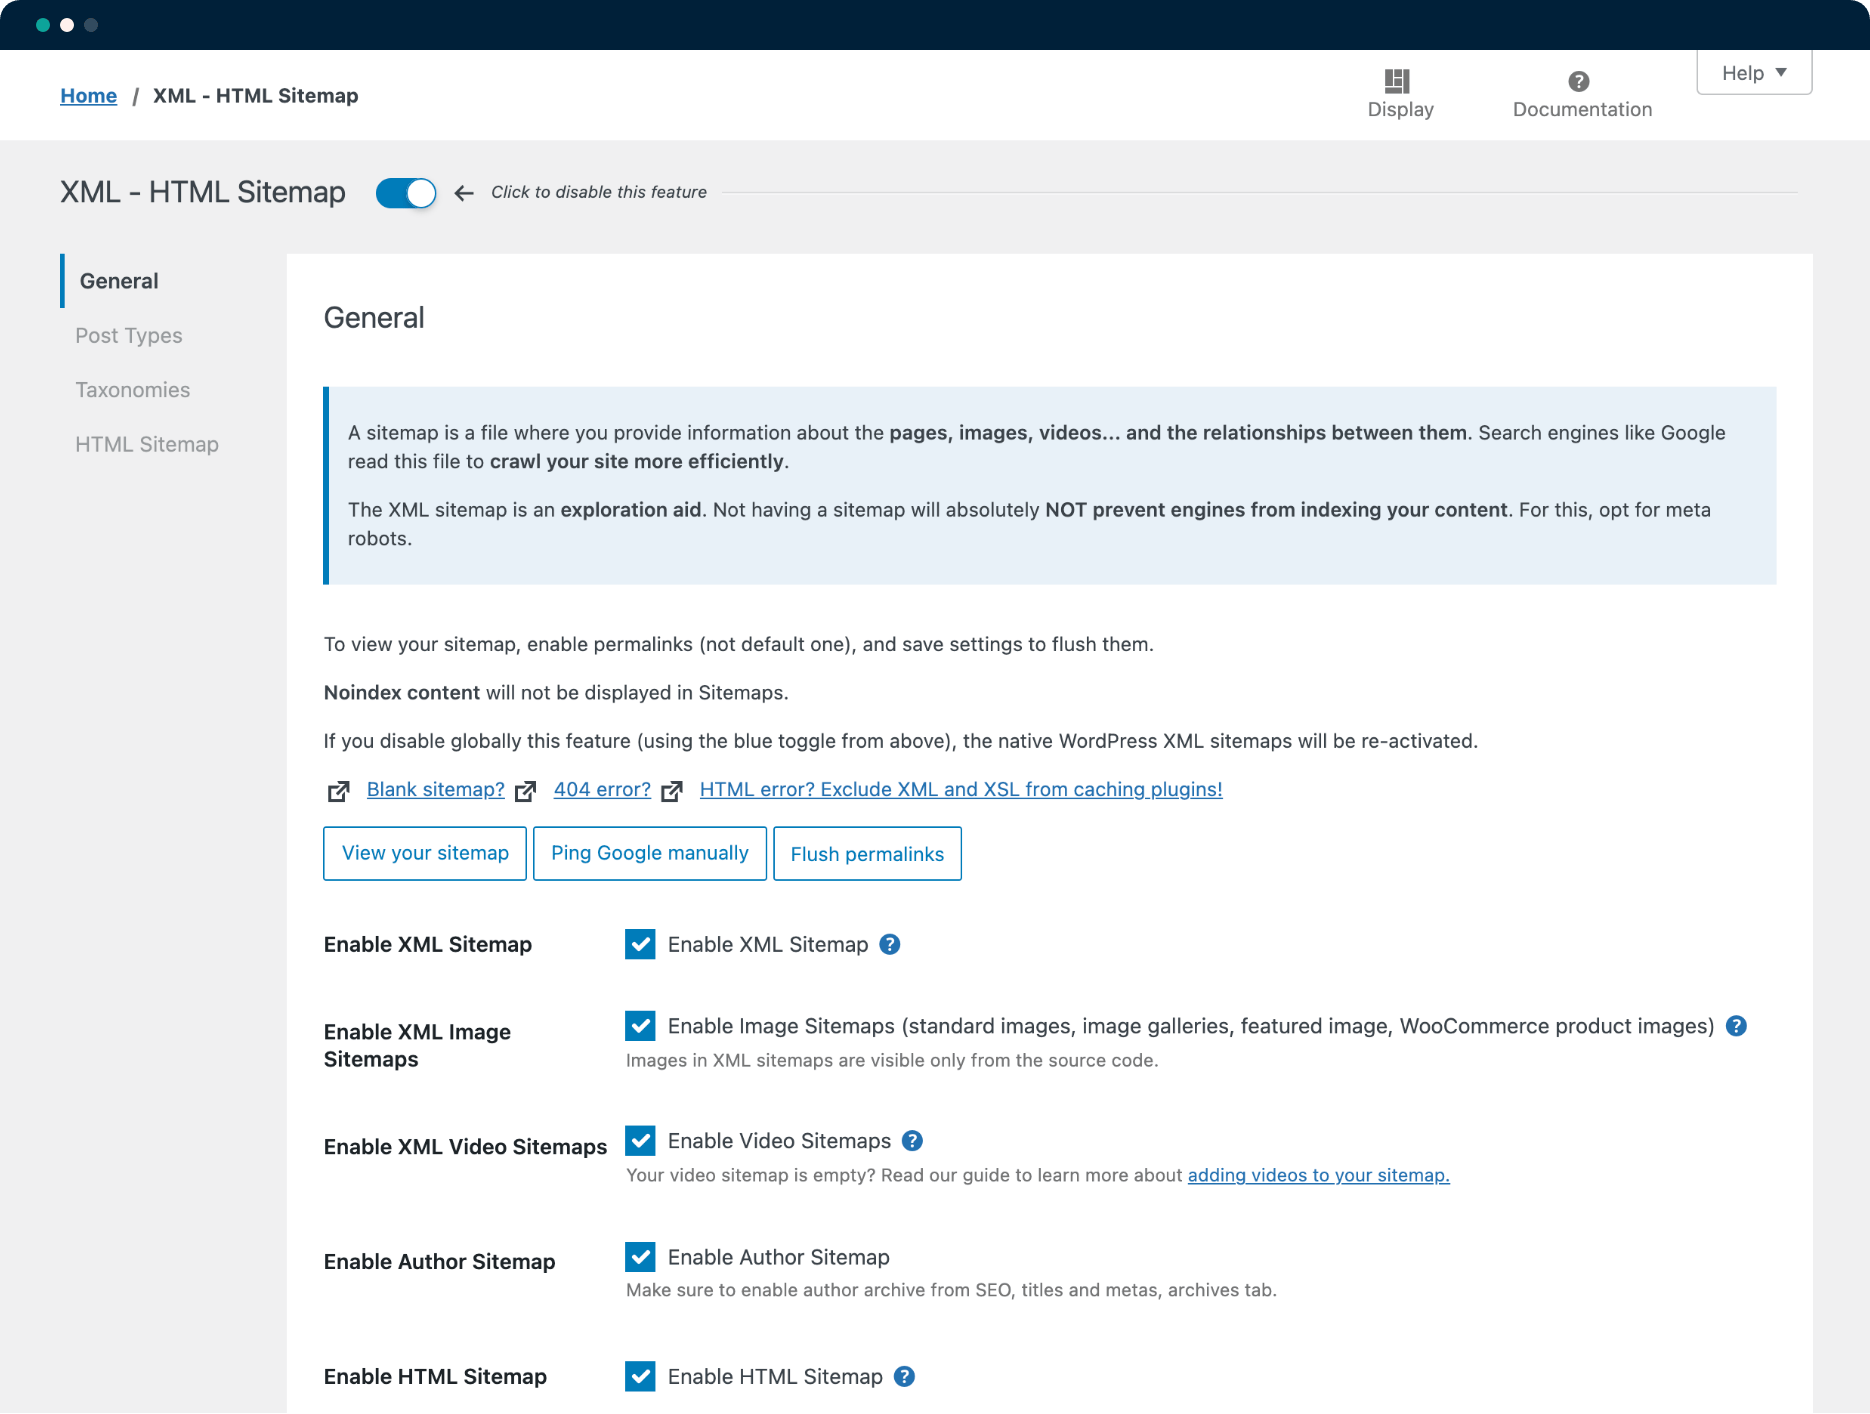Image resolution: width=1870 pixels, height=1414 pixels.
Task: Go to Home breadcrumb link
Action: 88,96
